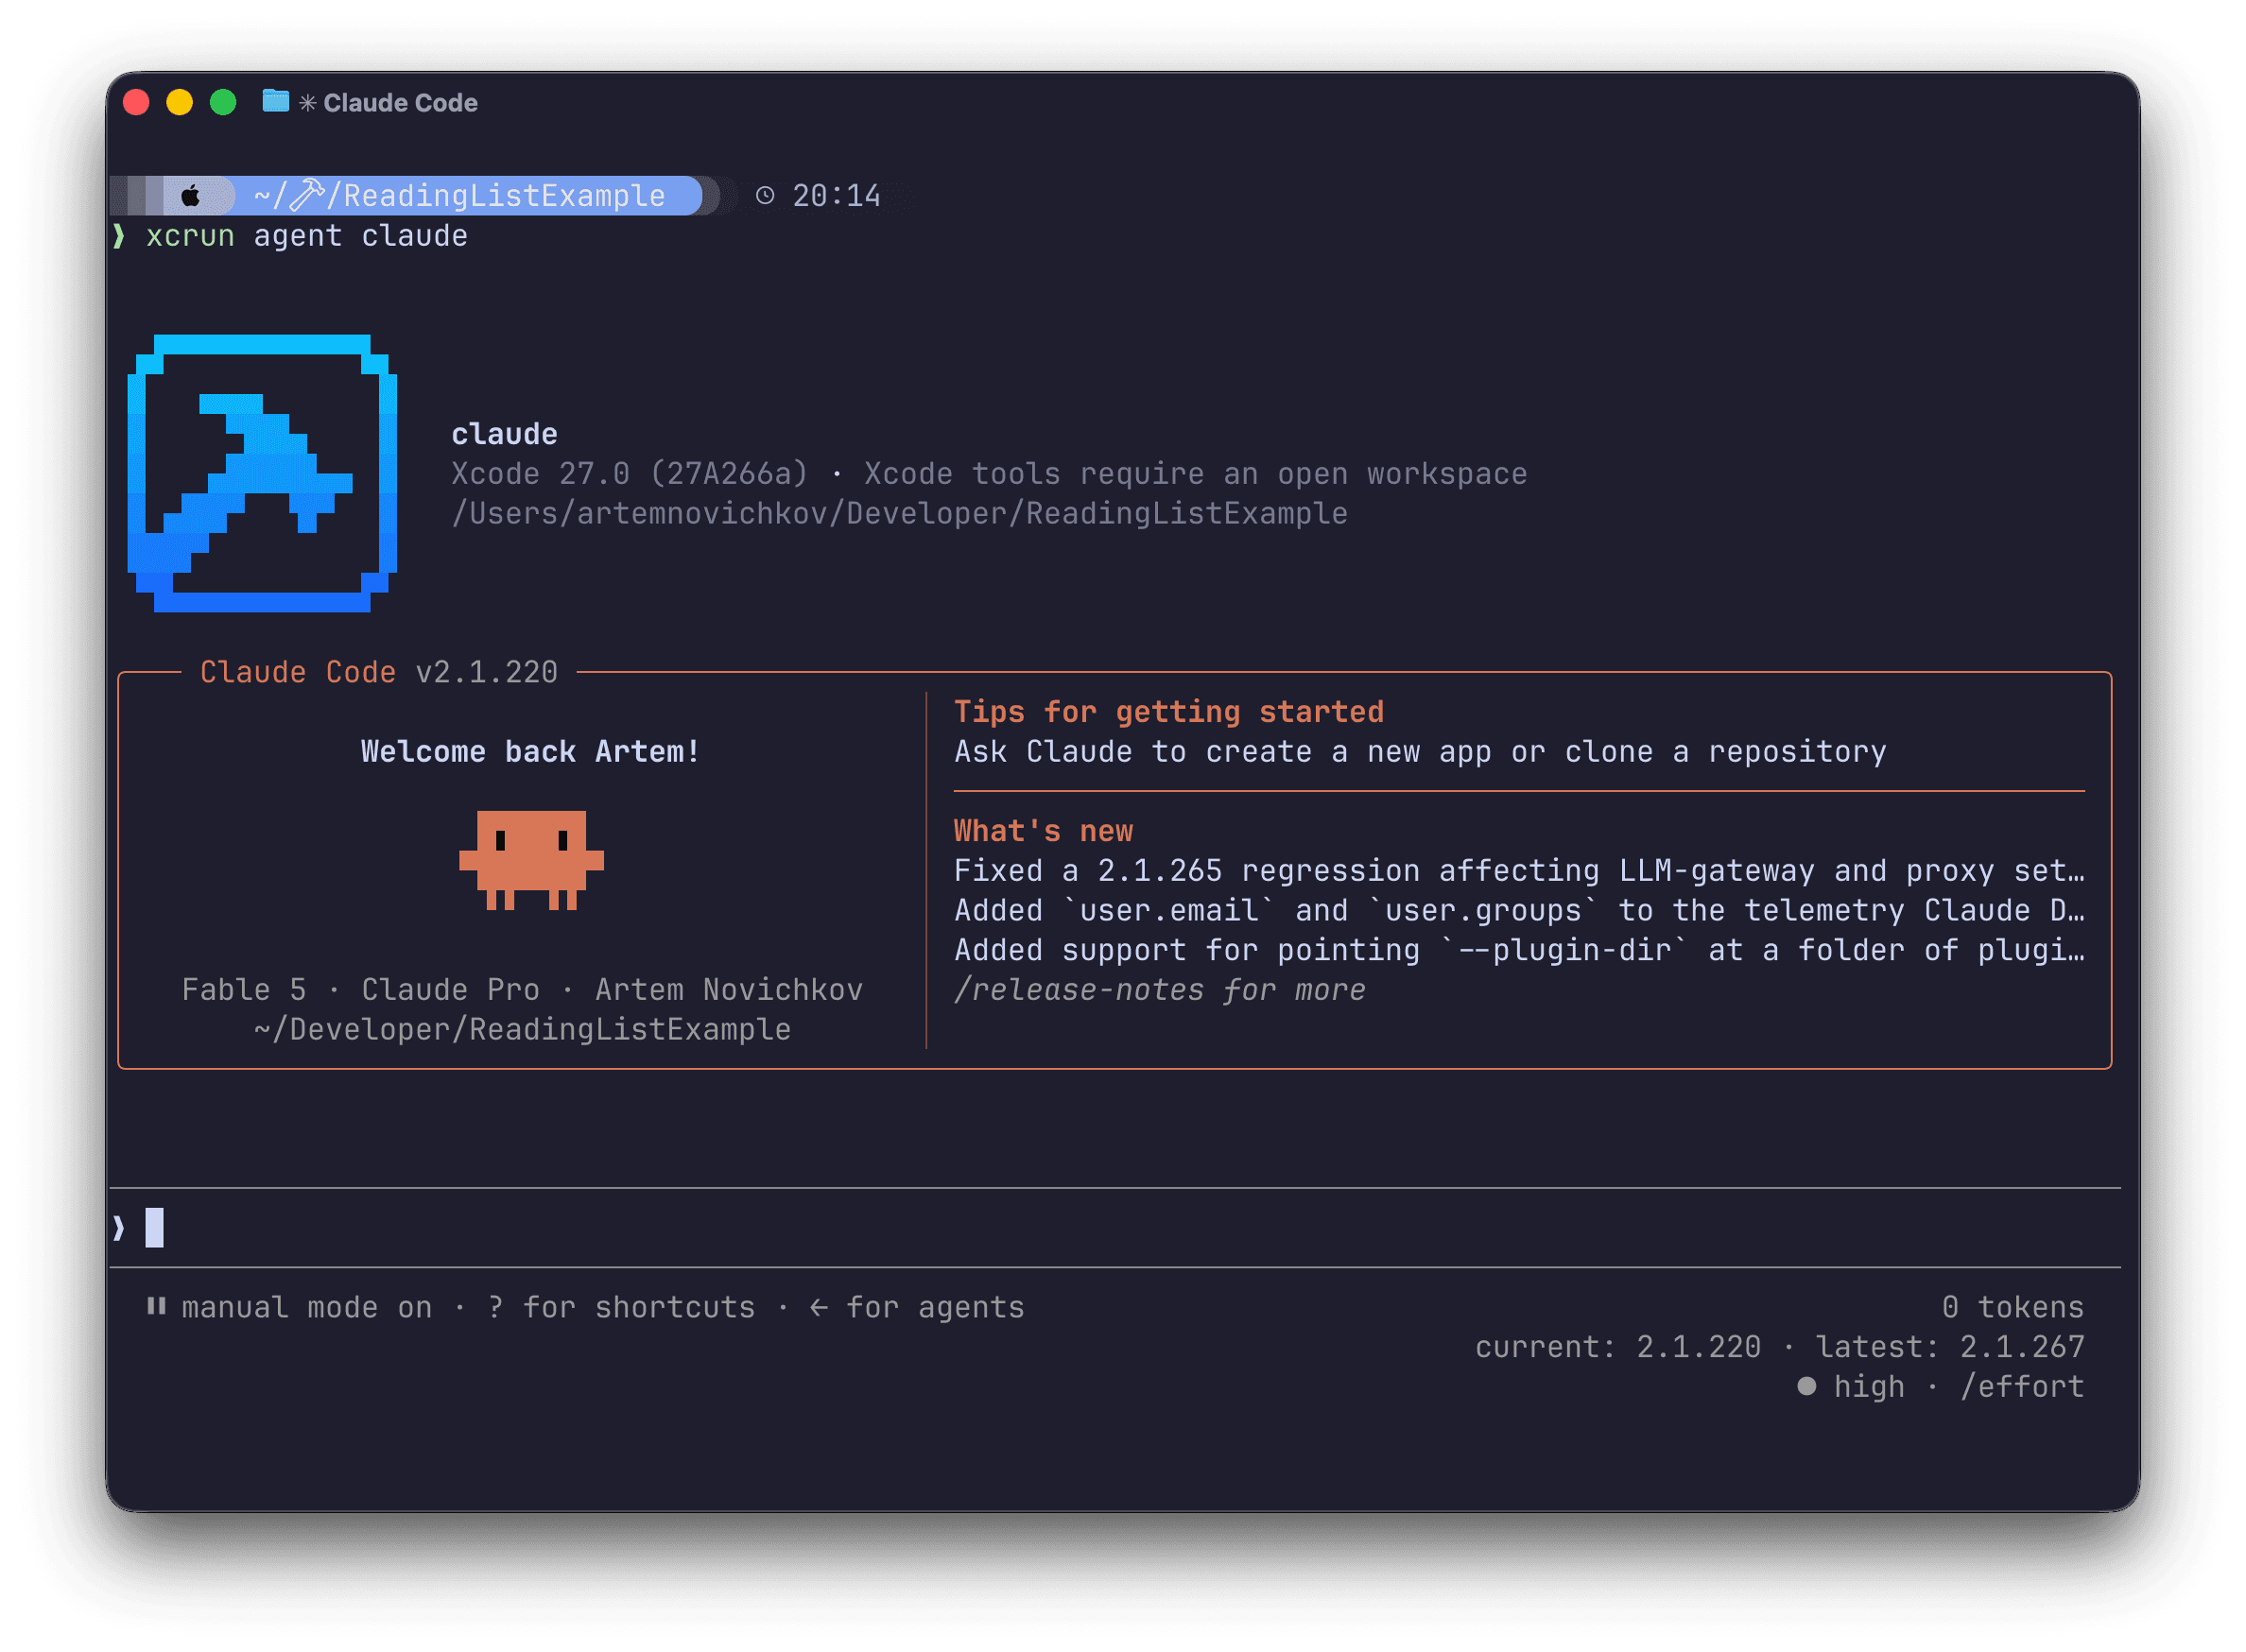Click the '/effort' command hint
The width and height of the screenshot is (2246, 1652).
[2022, 1386]
